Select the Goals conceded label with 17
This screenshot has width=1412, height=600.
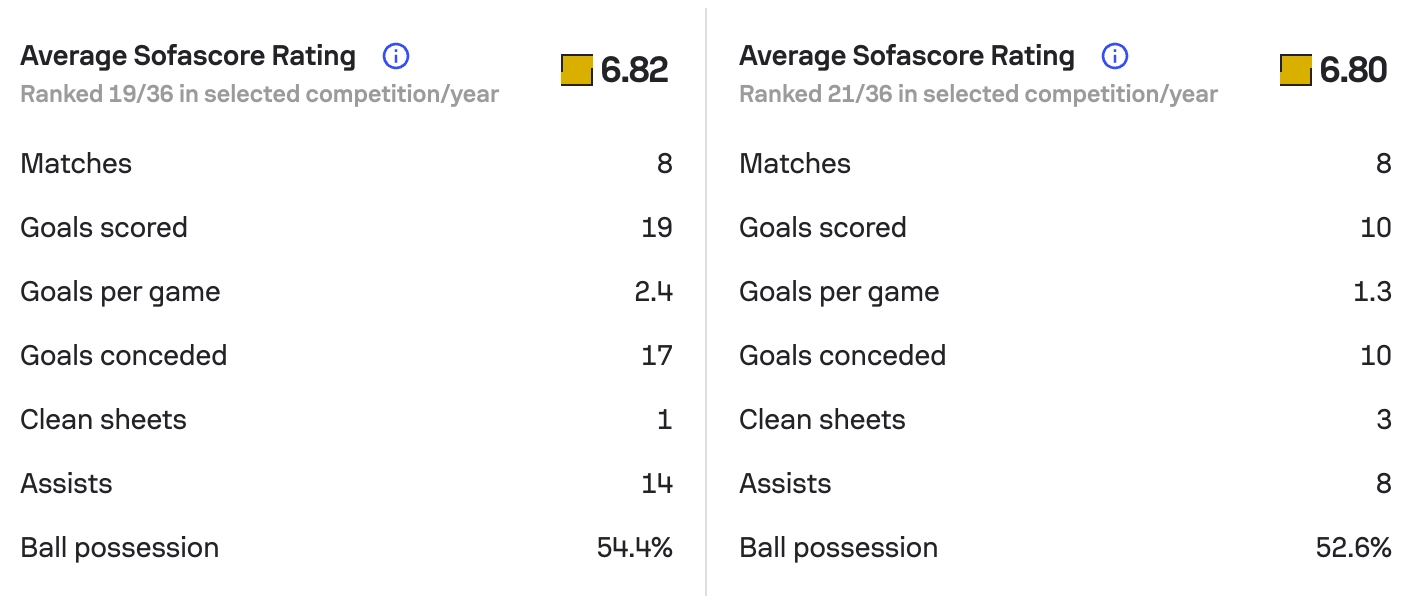point(124,356)
